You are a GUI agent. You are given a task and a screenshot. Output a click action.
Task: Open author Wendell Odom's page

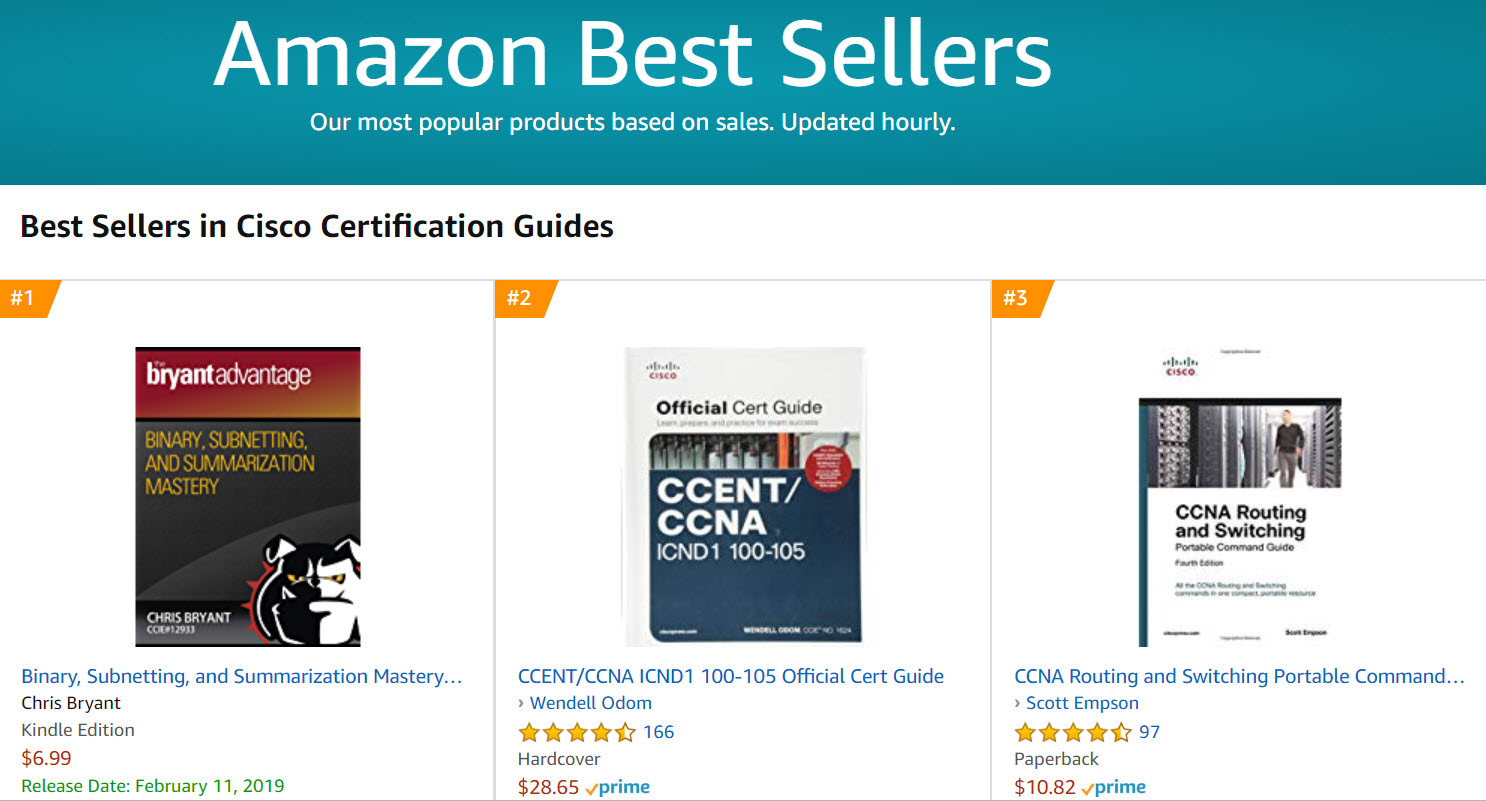tap(591, 703)
